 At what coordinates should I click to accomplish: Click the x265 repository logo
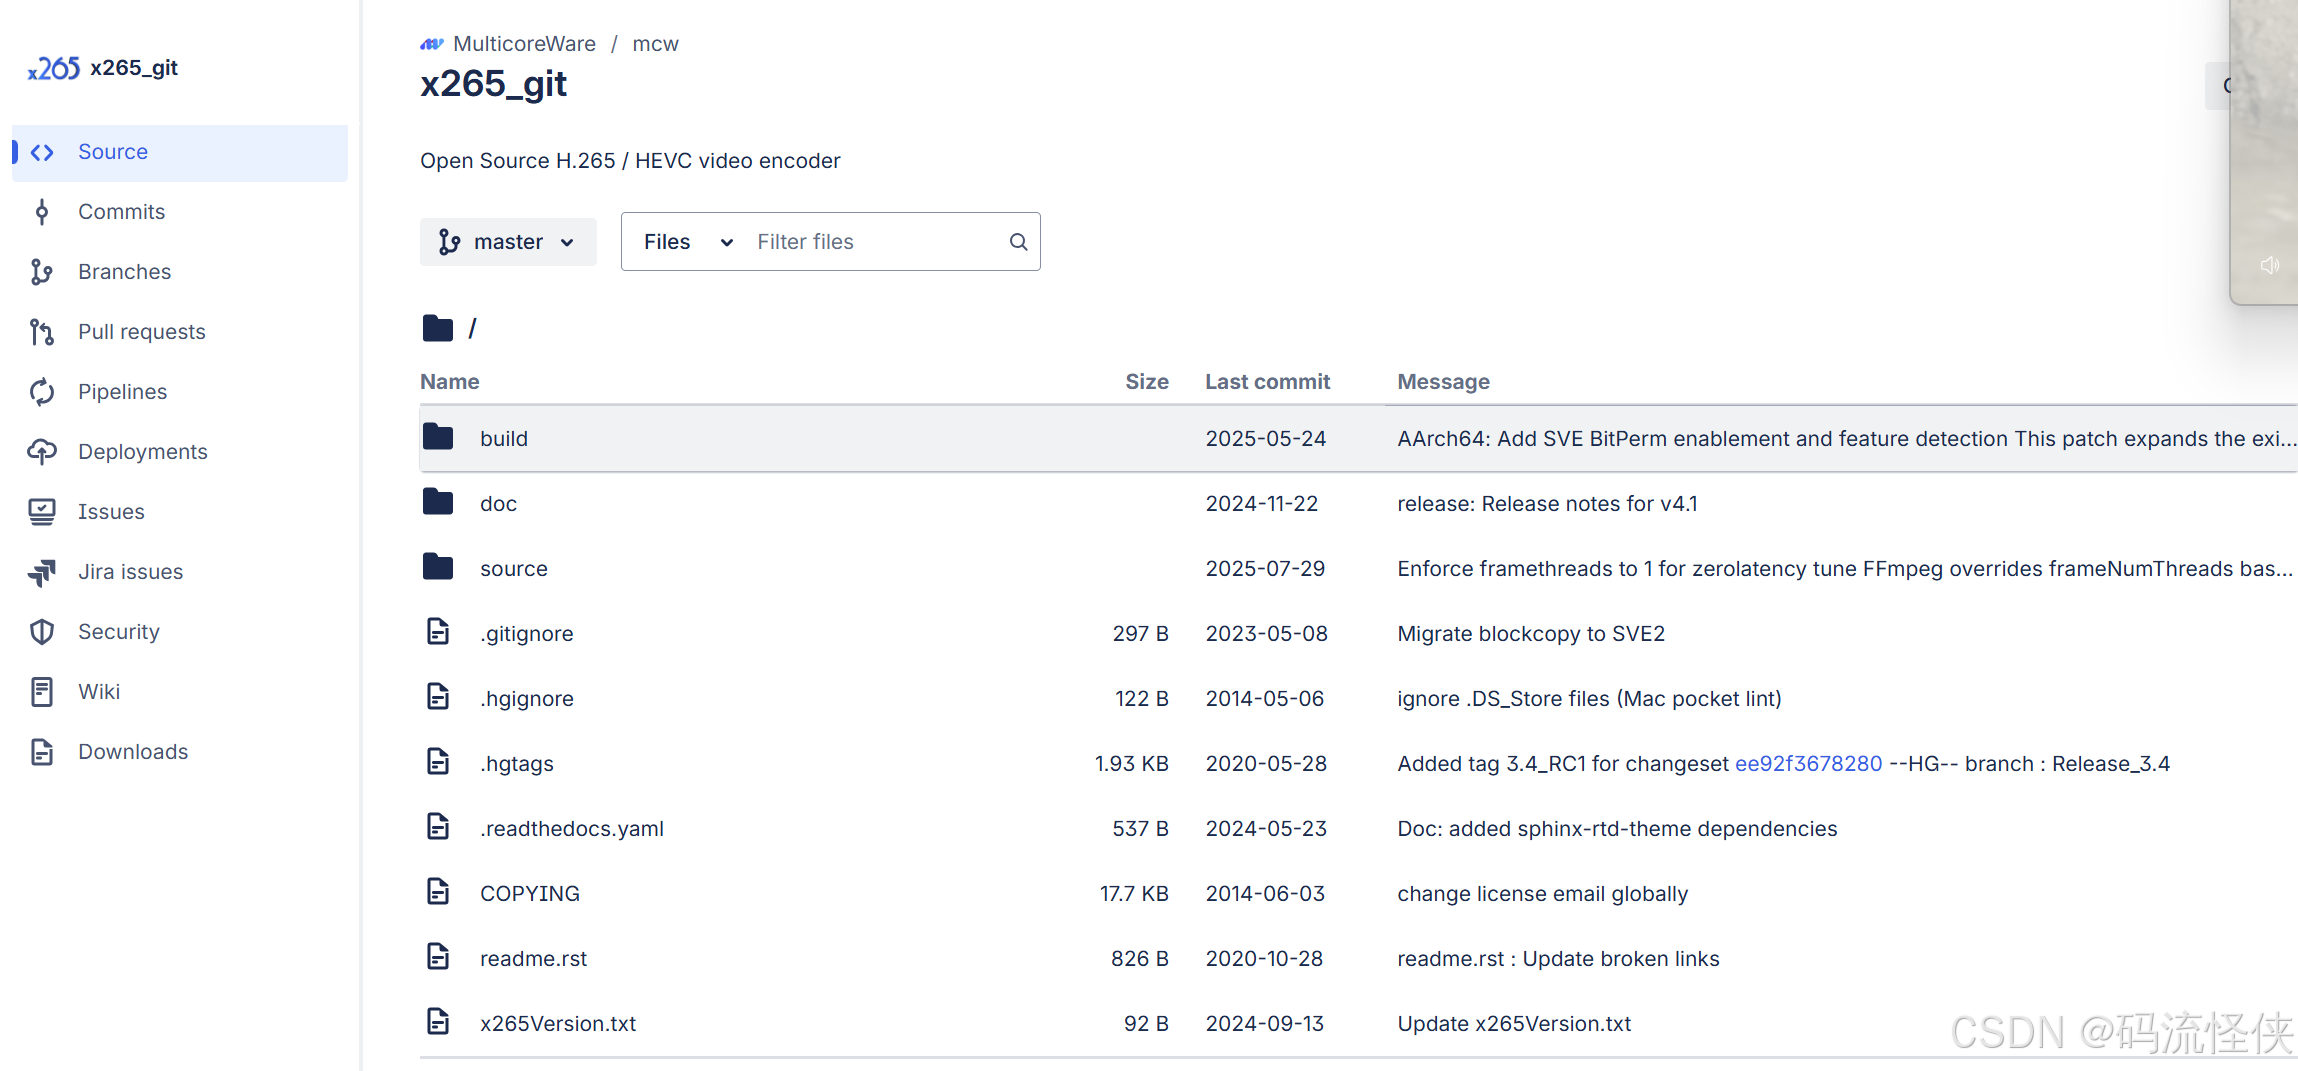(54, 68)
